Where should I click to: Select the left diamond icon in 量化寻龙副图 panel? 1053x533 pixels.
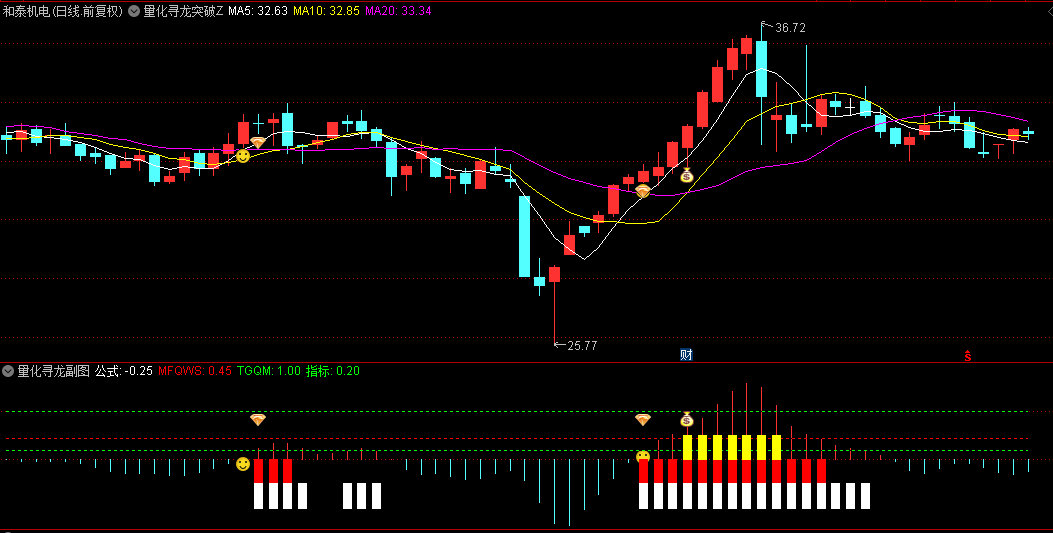point(258,420)
